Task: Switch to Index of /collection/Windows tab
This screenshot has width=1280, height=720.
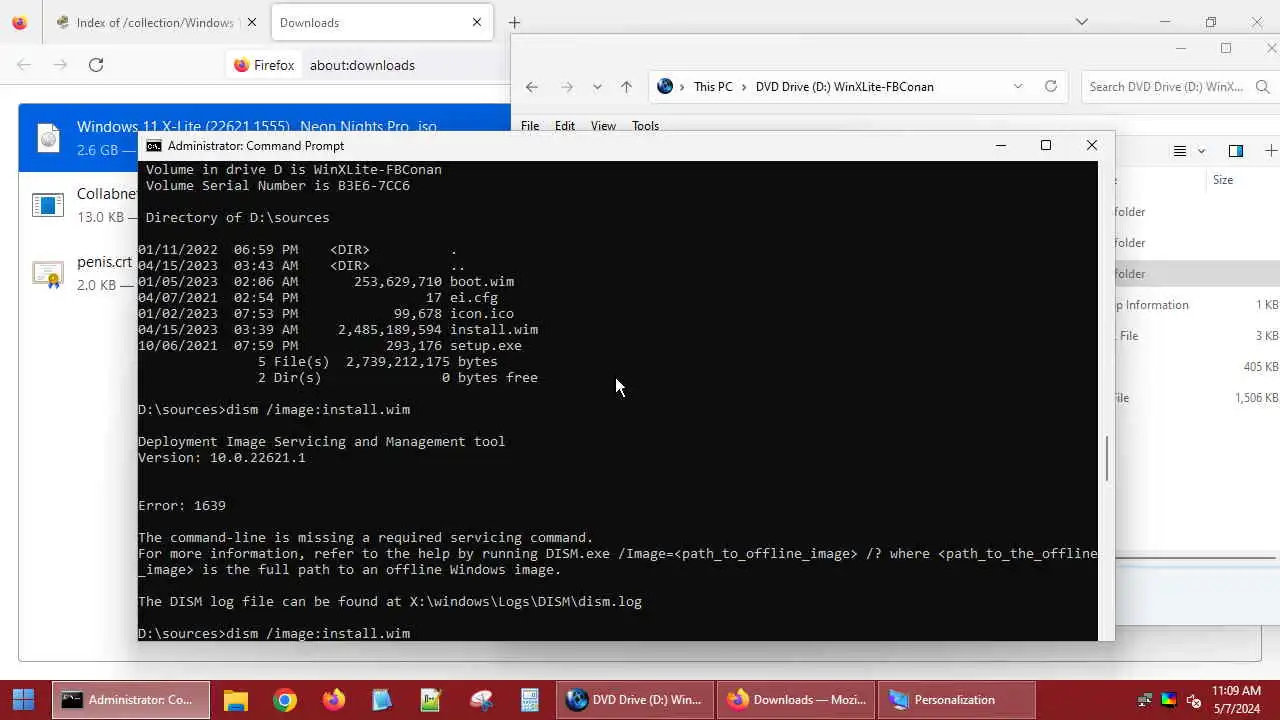Action: point(155,22)
